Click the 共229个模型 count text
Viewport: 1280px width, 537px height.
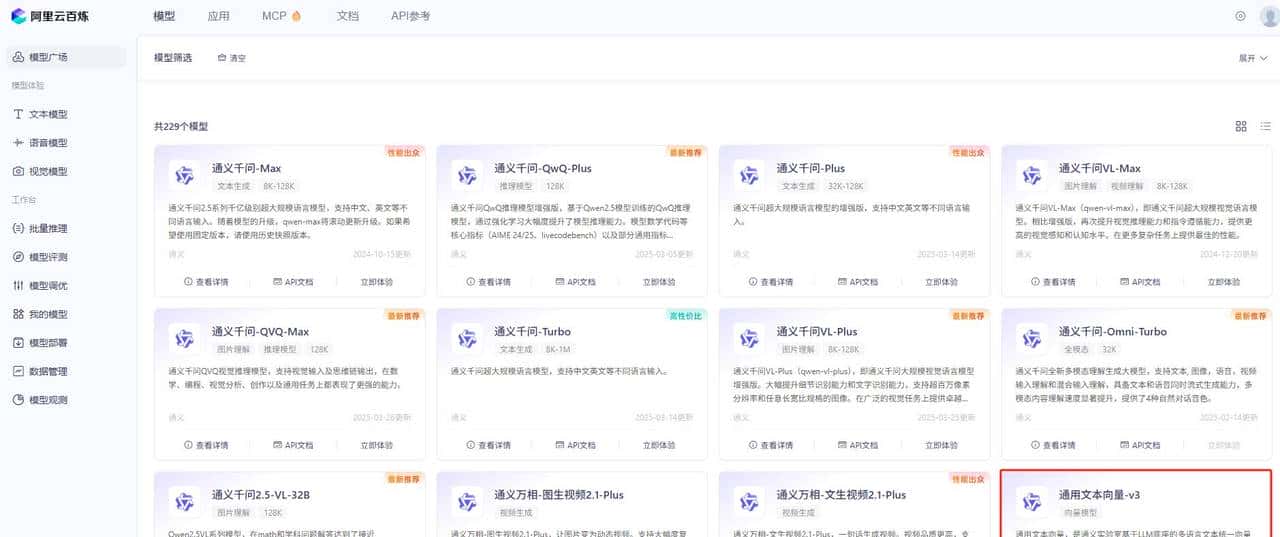pyautogui.click(x=181, y=127)
